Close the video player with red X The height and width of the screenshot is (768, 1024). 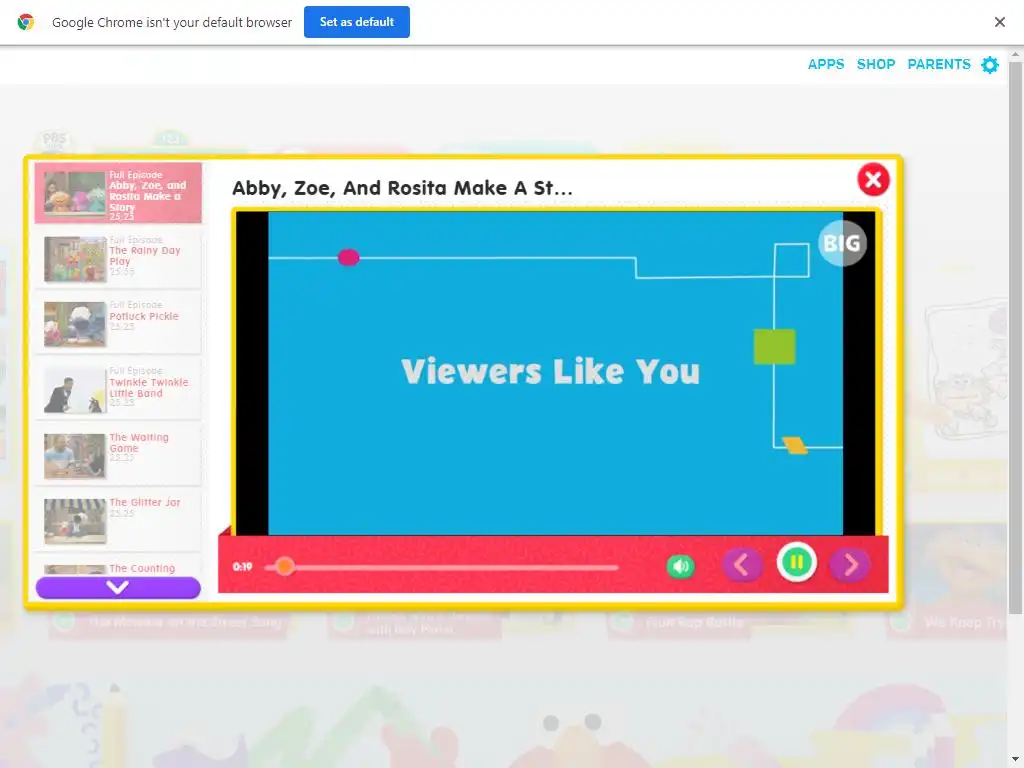click(873, 180)
